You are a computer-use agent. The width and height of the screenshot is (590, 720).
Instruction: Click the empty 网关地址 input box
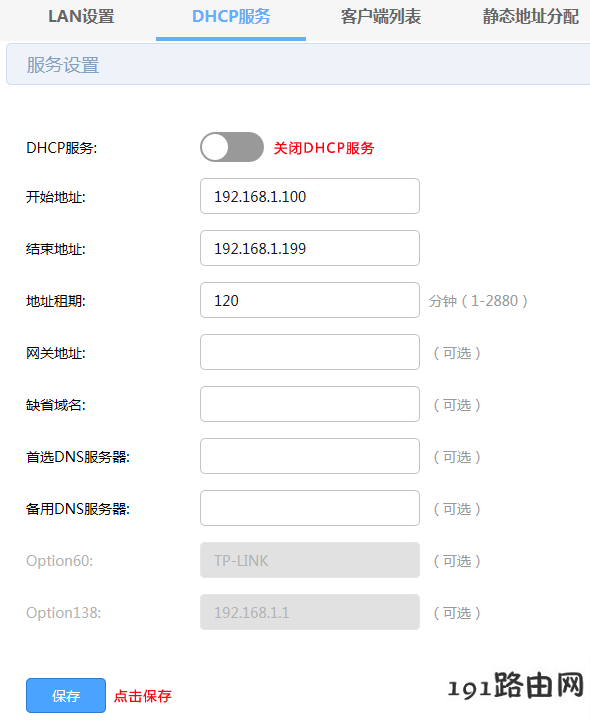point(310,352)
